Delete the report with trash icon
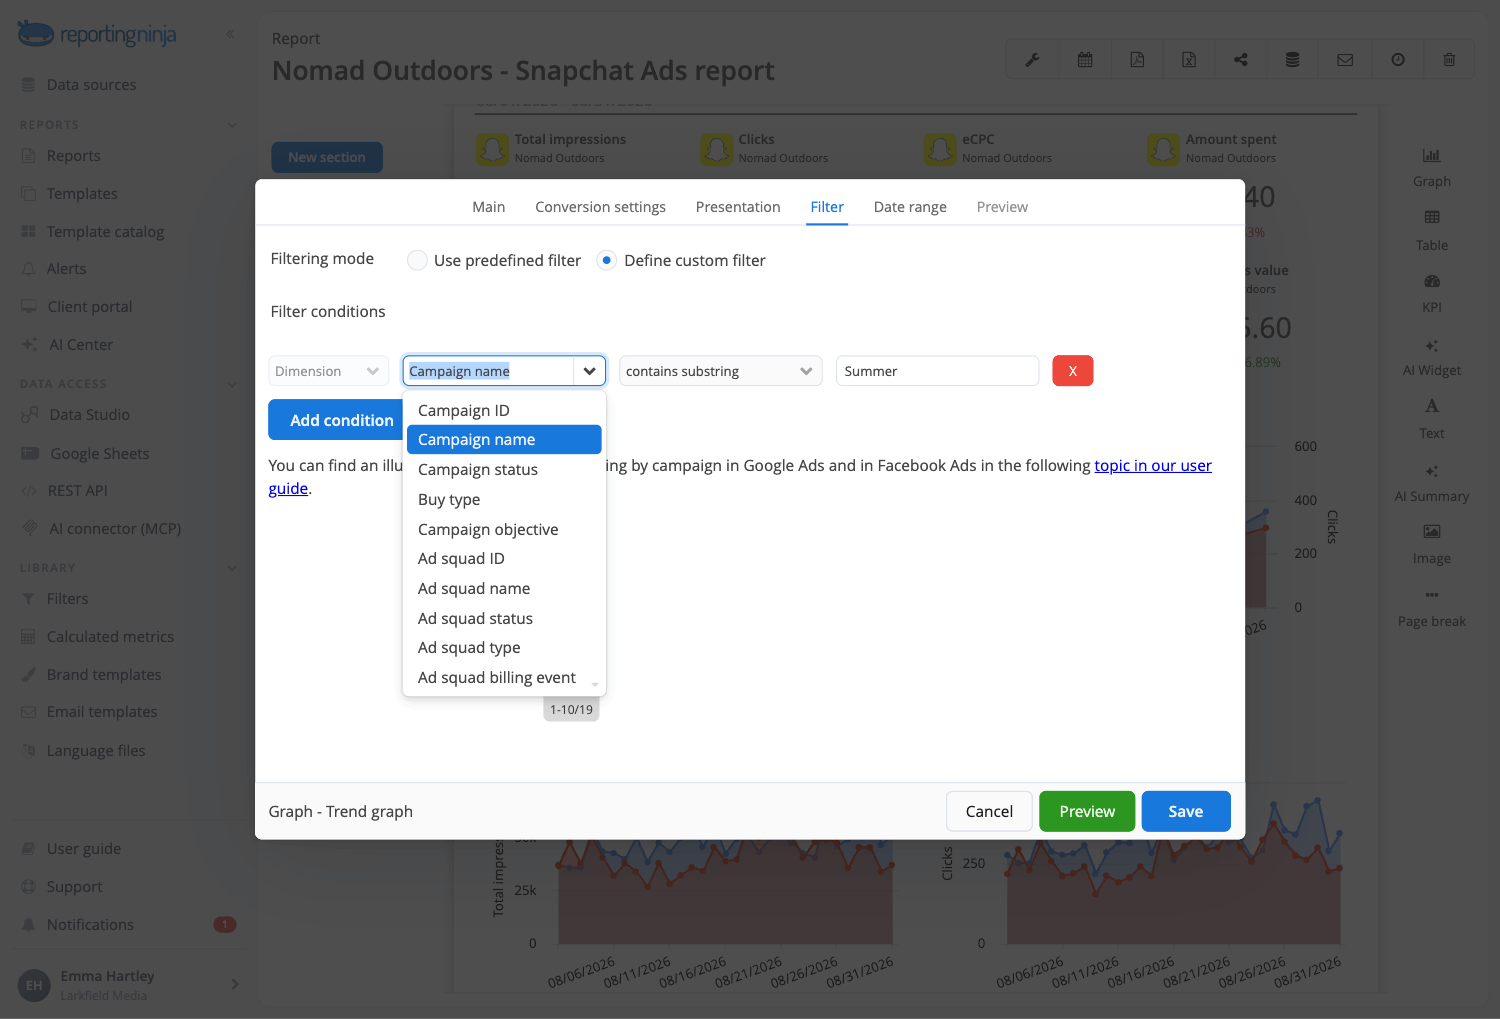 pyautogui.click(x=1449, y=60)
